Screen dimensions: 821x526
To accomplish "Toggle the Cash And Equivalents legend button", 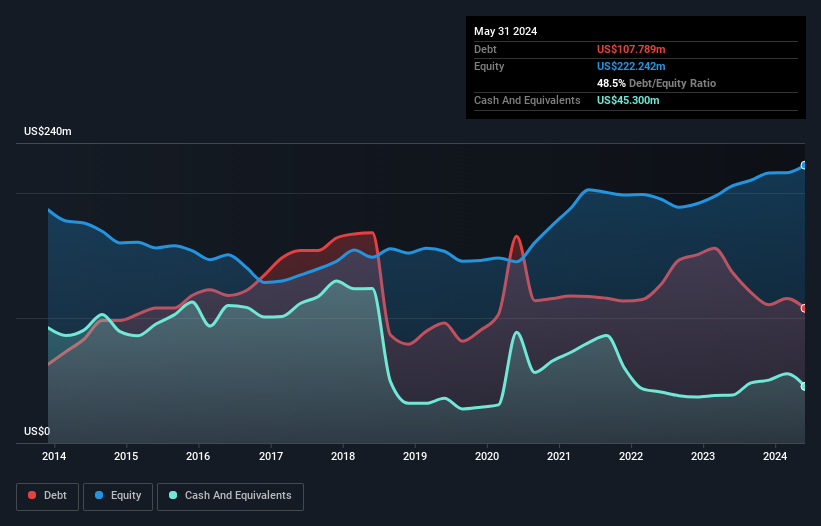I will pos(230,496).
